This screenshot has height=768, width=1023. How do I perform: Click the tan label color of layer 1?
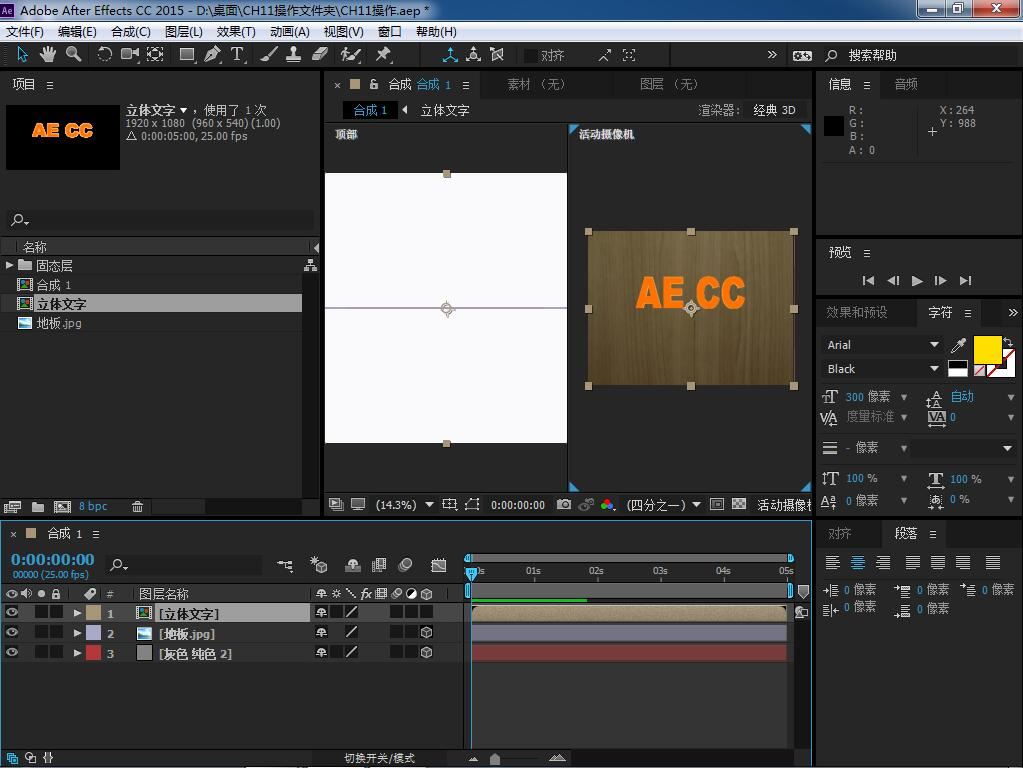pyautogui.click(x=94, y=613)
